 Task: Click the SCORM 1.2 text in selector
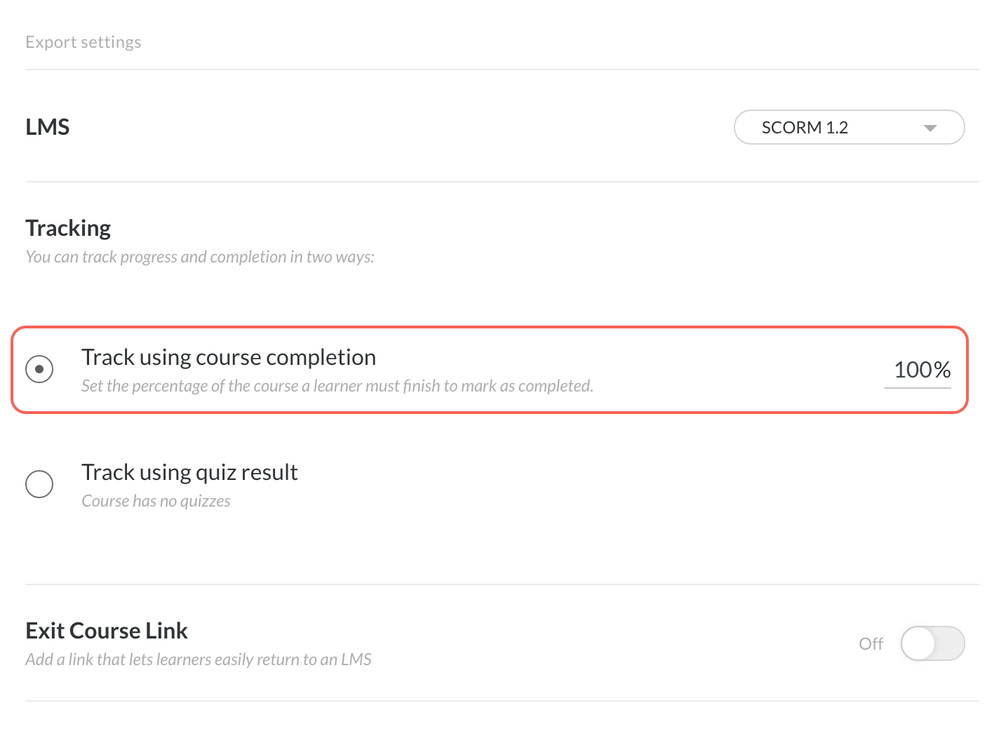(804, 128)
